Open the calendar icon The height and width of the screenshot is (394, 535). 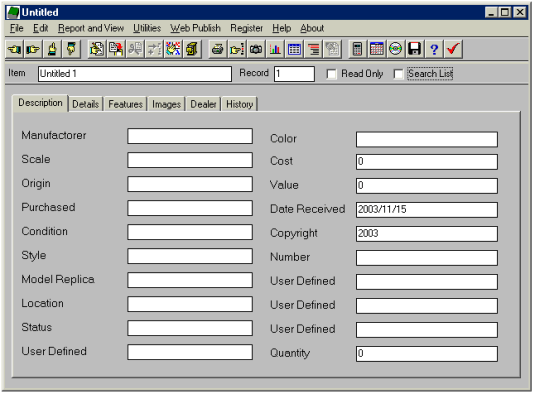click(377, 49)
